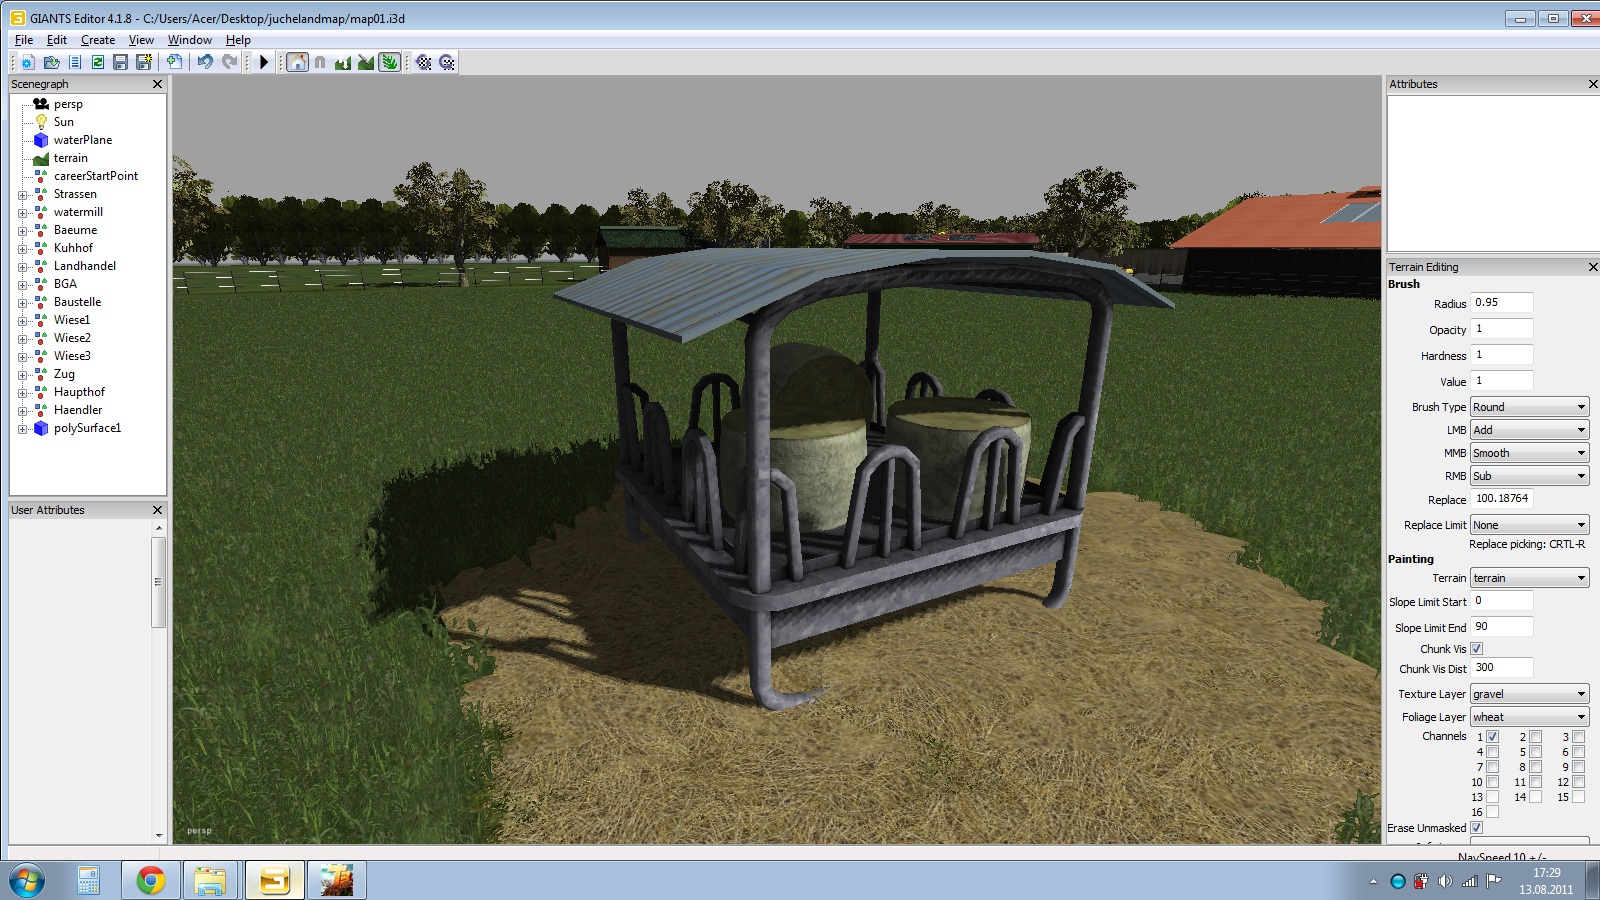Open the LMB action dropdown
The image size is (1600, 900).
coord(1529,430)
